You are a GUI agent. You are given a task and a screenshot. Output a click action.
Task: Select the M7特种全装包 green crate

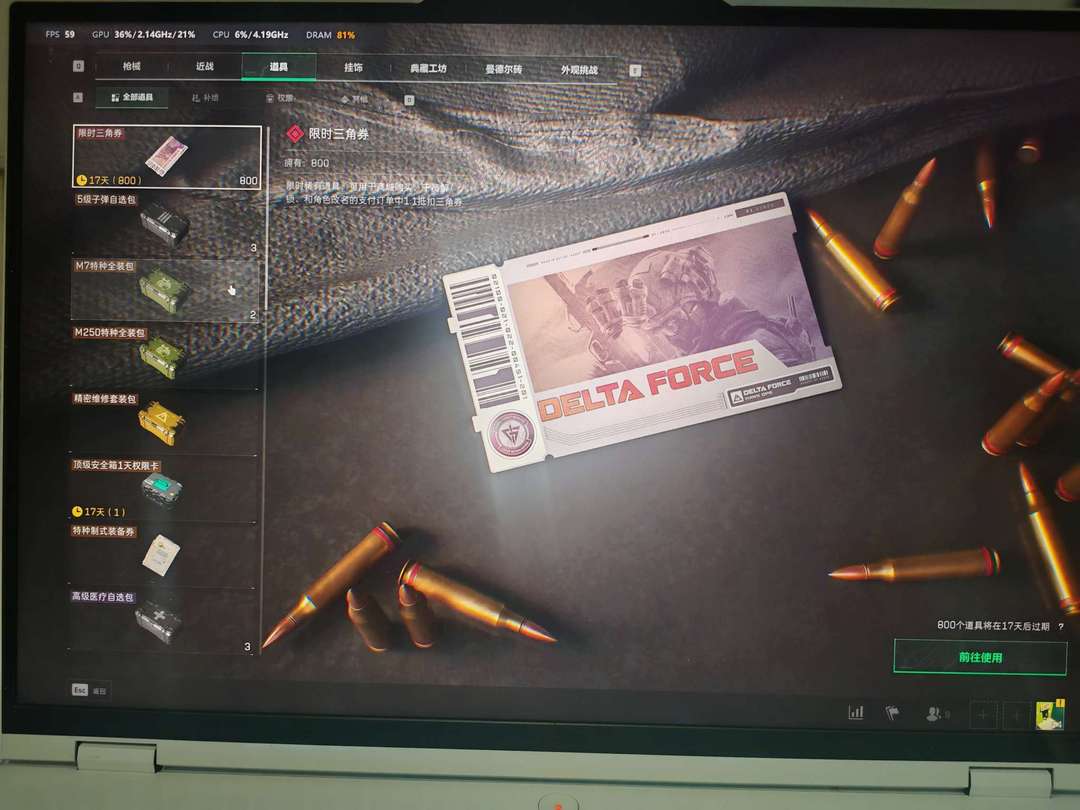click(x=165, y=290)
